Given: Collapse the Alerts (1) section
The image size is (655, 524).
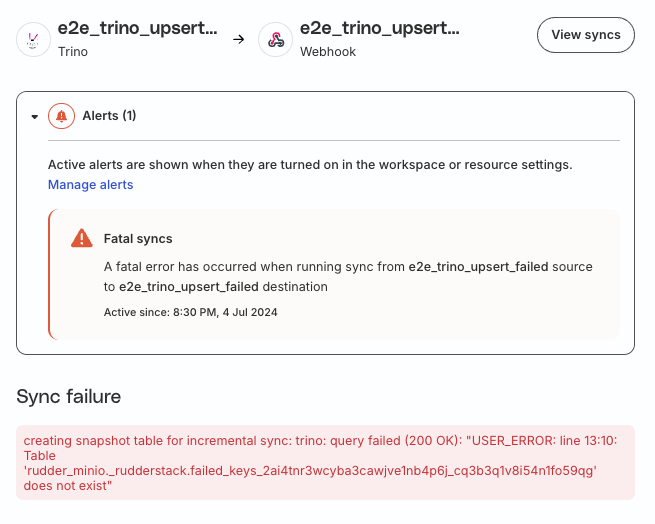Looking at the screenshot, I should 35,117.
